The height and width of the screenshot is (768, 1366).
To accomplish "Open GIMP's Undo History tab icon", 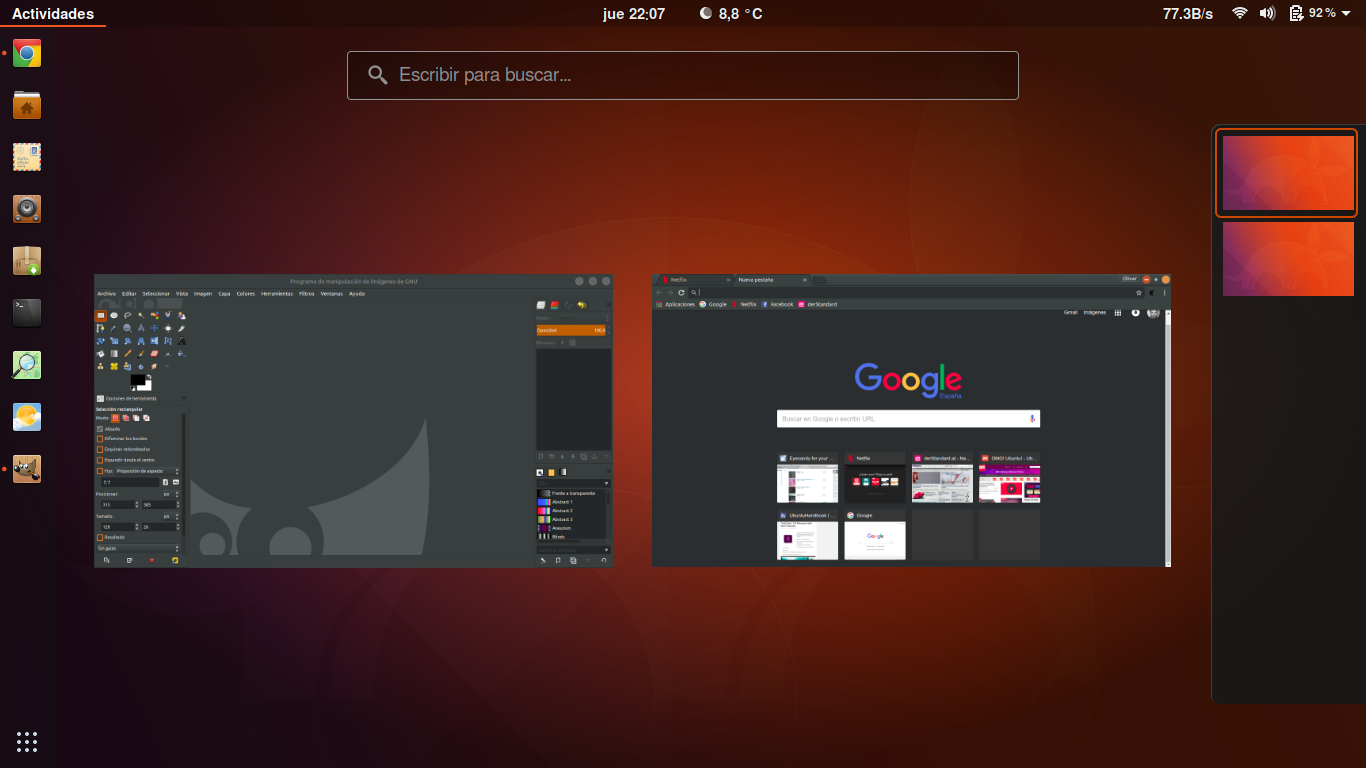I will pyautogui.click(x=582, y=305).
